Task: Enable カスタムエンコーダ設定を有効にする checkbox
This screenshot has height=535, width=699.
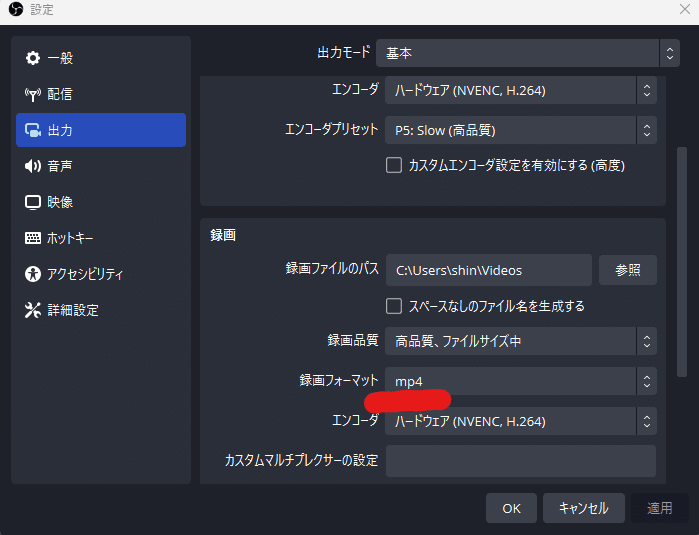Action: pyautogui.click(x=394, y=165)
